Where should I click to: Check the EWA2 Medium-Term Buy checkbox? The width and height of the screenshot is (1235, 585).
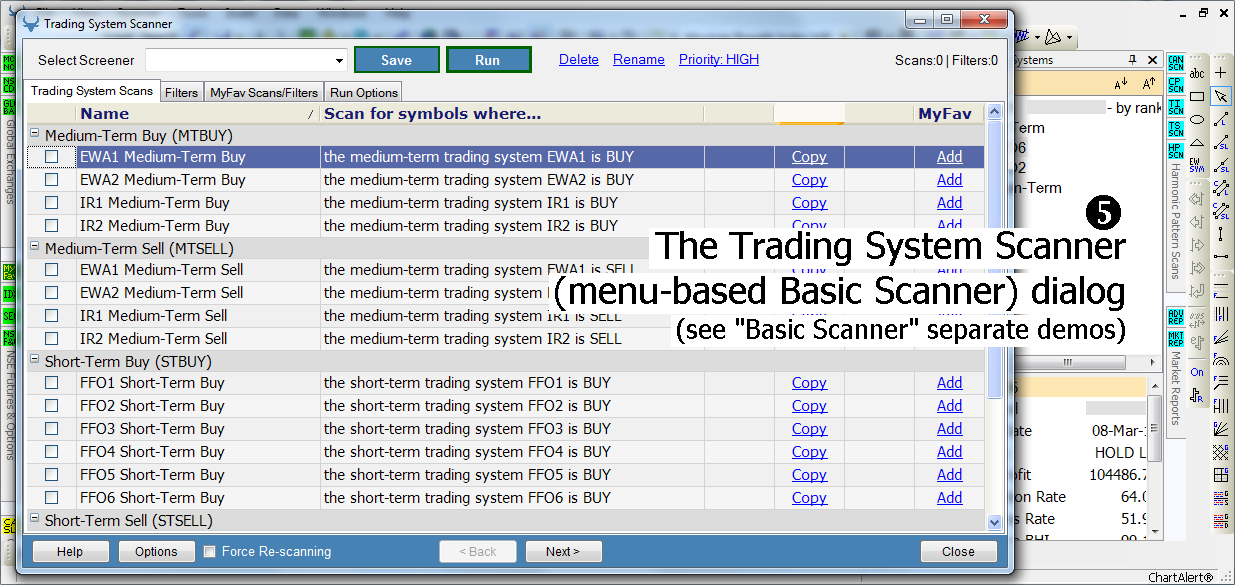point(51,180)
